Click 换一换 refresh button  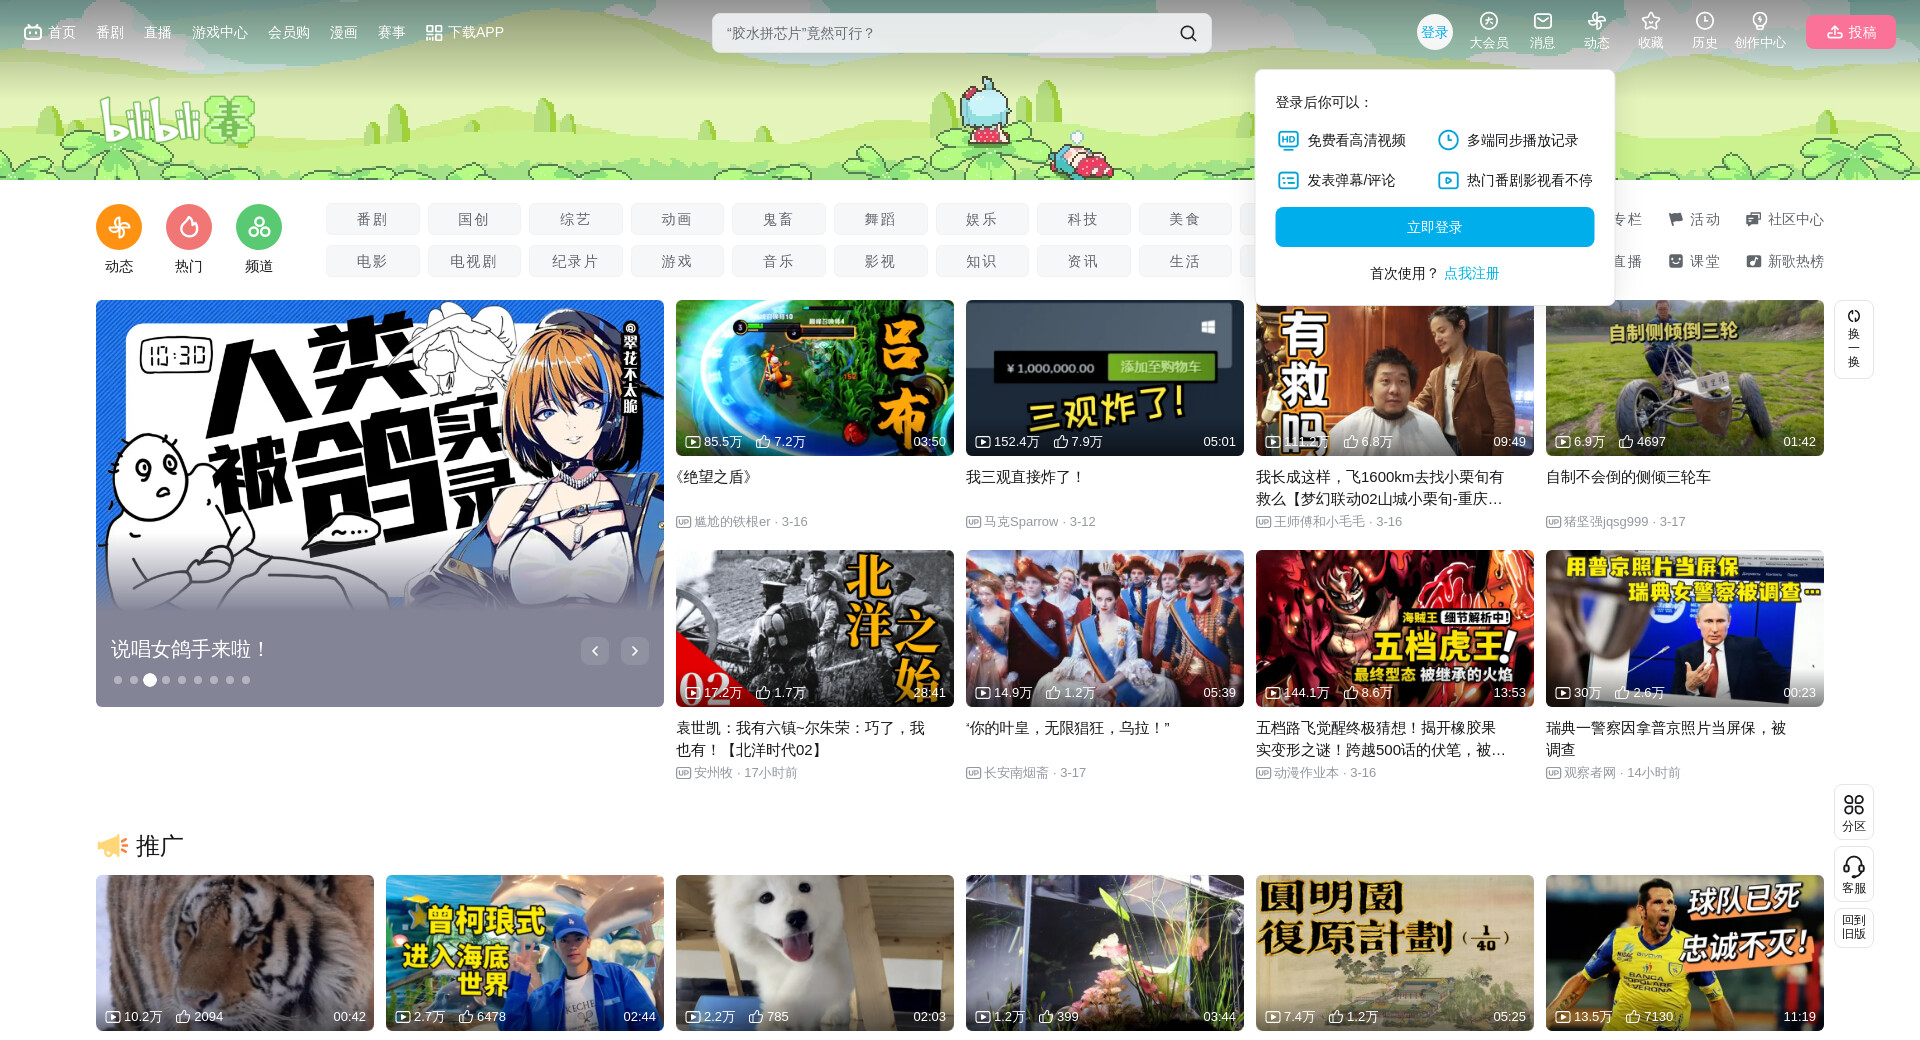pyautogui.click(x=1854, y=339)
